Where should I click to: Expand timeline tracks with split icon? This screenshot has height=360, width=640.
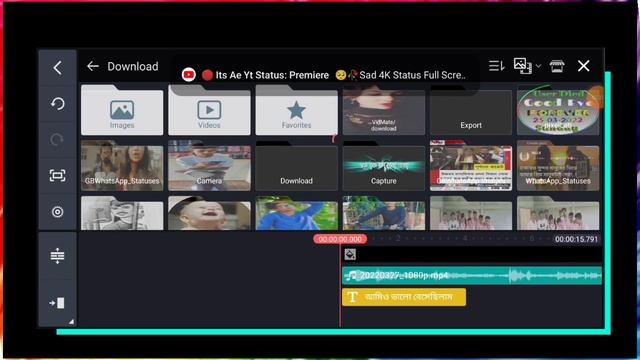[58, 256]
